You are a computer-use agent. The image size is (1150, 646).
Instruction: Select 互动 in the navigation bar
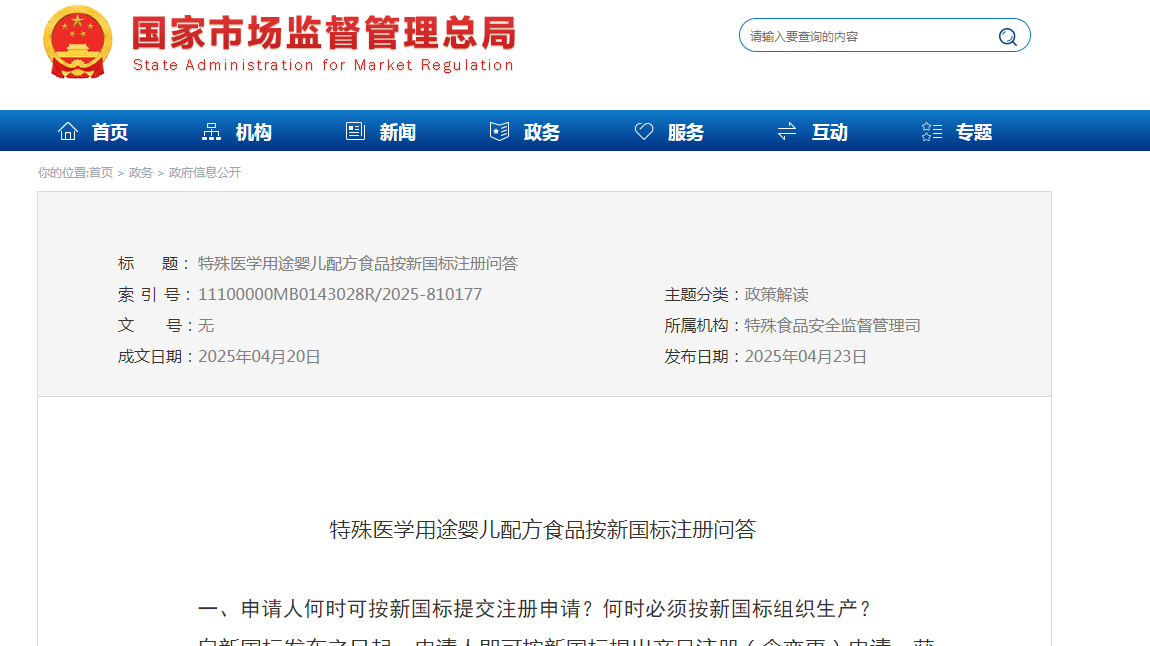pos(830,132)
